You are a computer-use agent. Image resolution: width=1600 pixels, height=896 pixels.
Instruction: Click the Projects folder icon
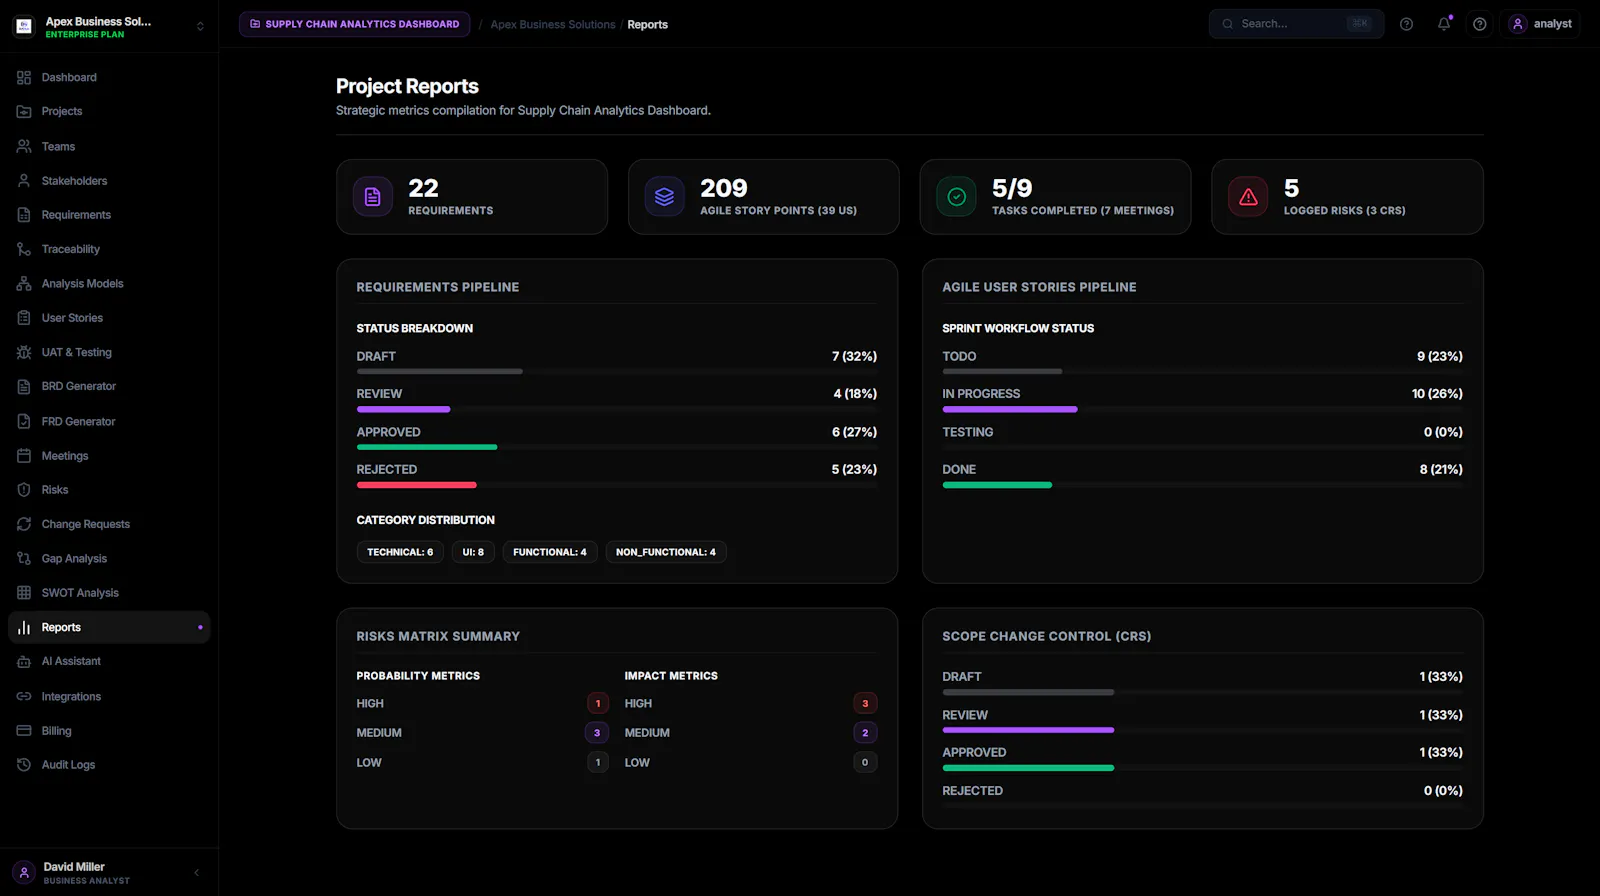[x=24, y=111]
